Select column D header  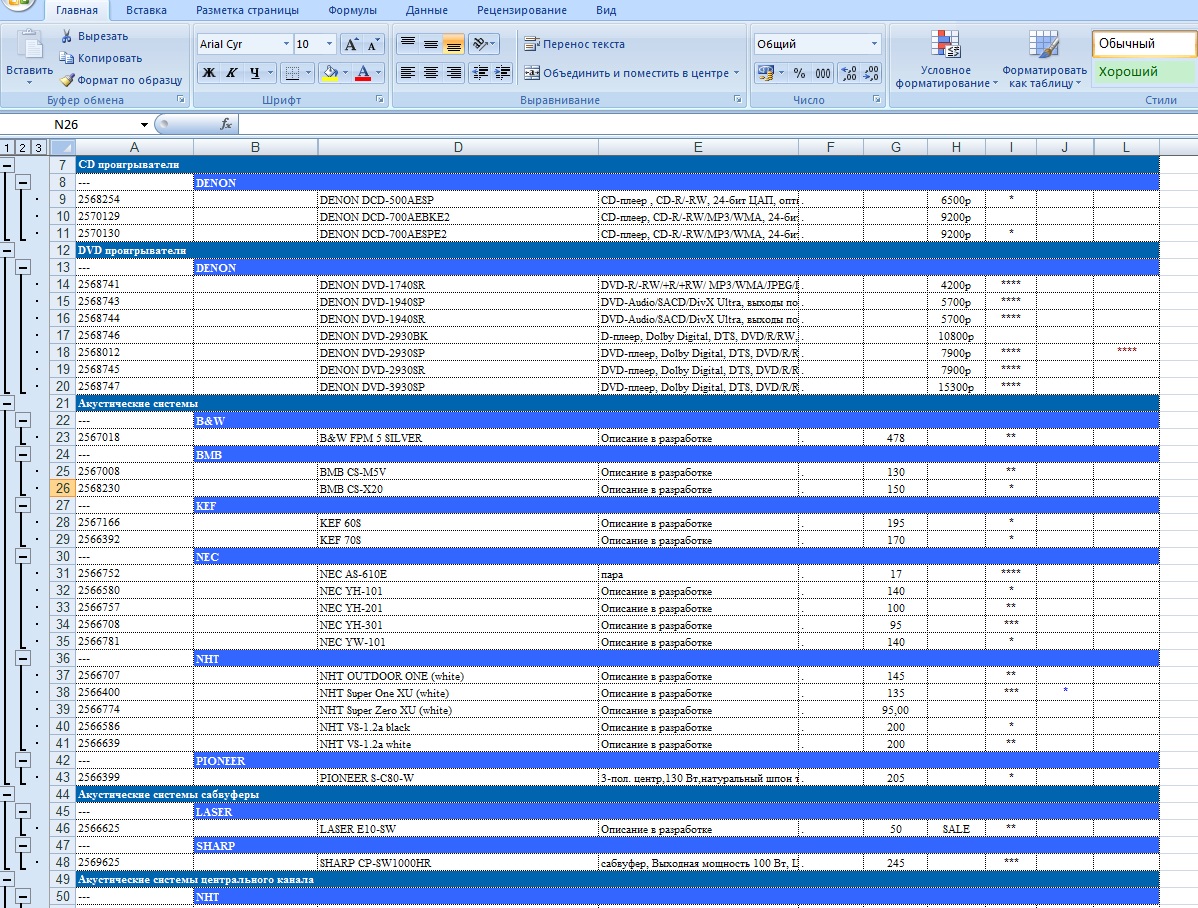pos(458,148)
